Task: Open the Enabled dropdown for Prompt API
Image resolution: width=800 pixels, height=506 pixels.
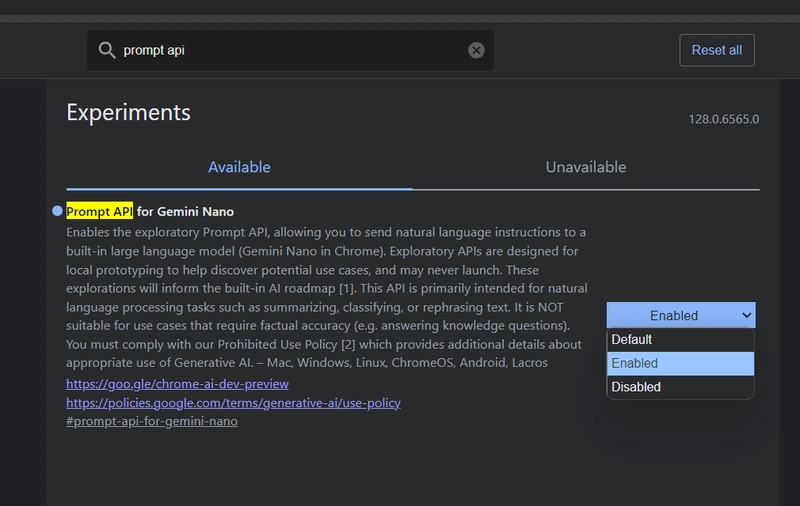Action: coord(681,315)
